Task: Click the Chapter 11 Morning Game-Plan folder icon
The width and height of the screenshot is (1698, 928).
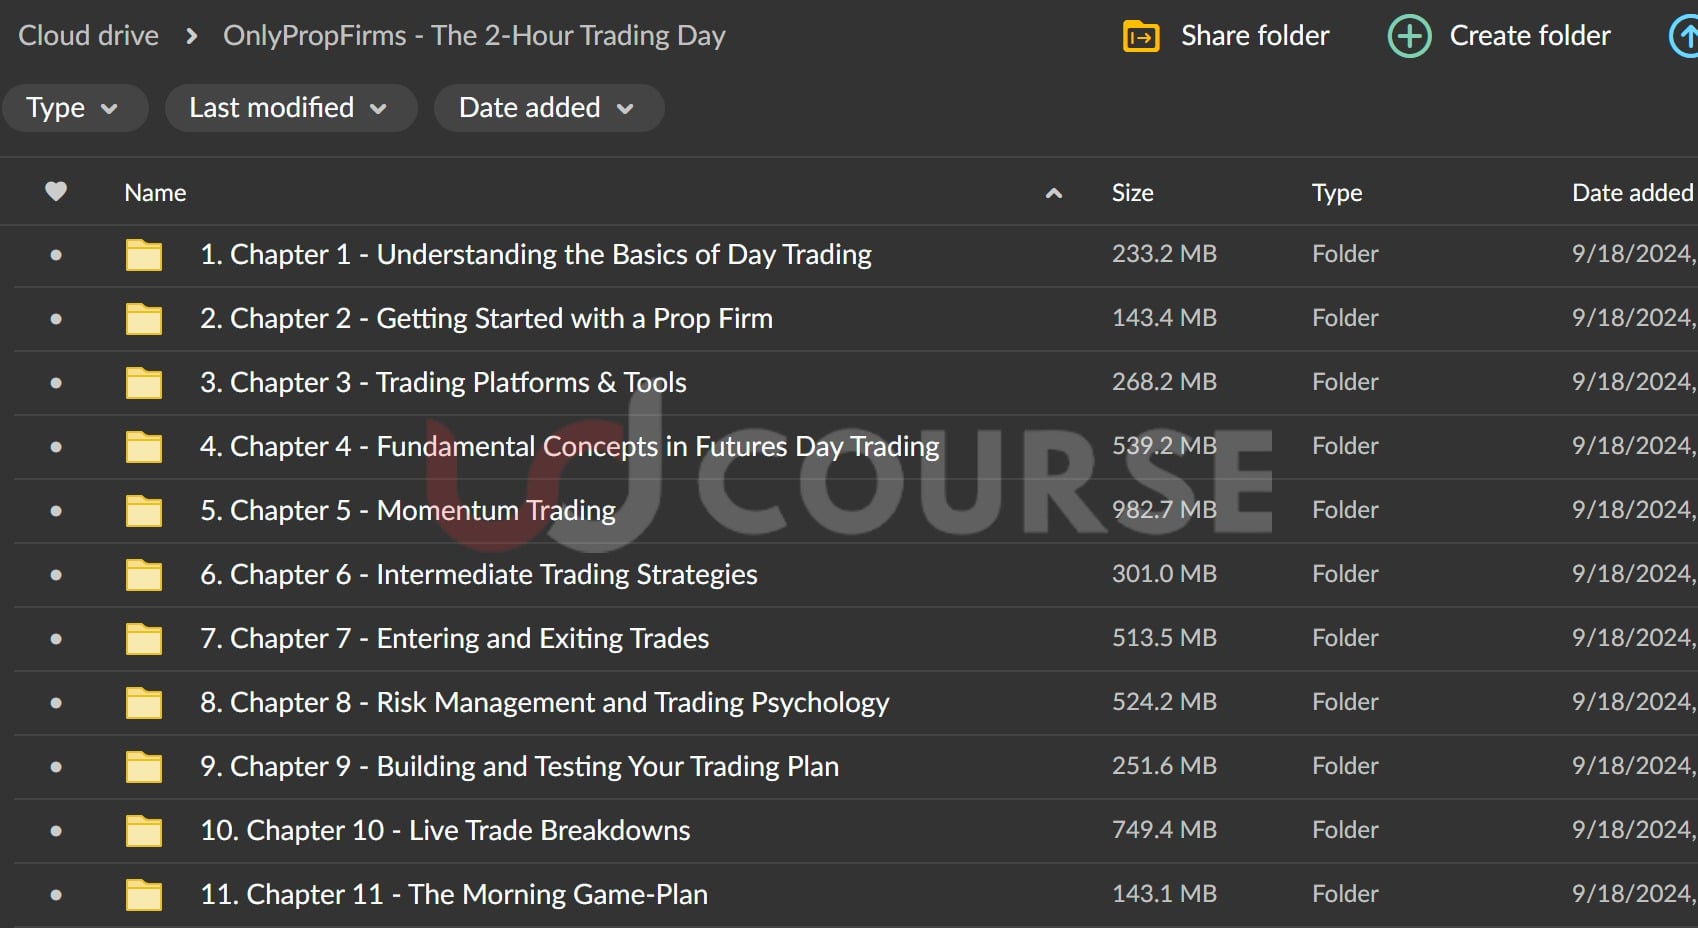Action: click(144, 895)
